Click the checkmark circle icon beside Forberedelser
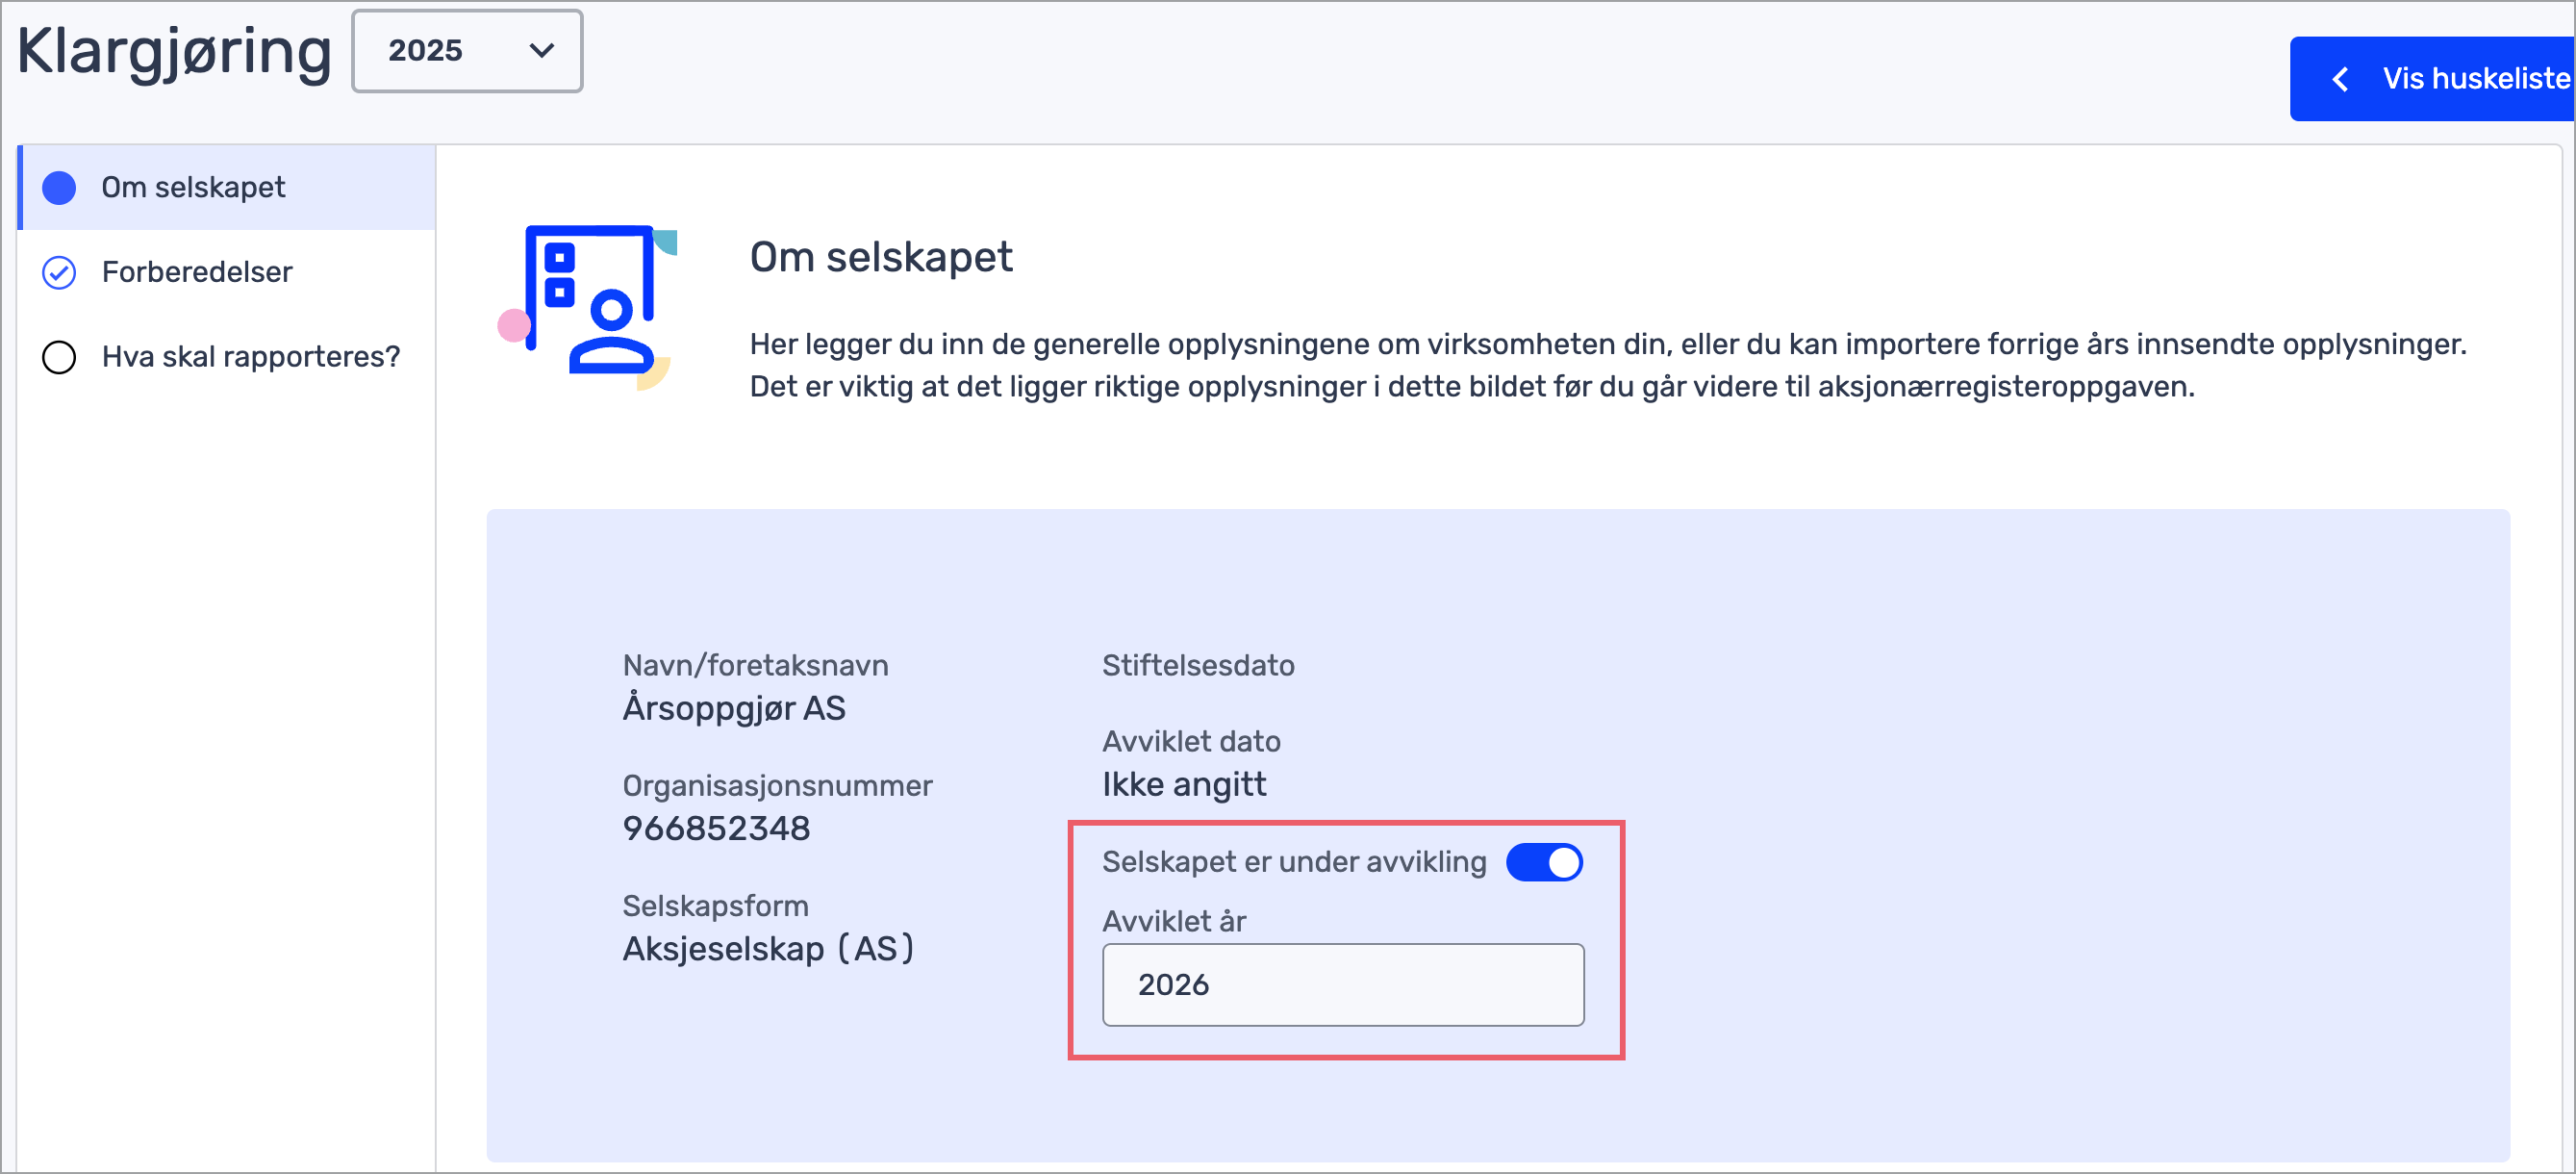The width and height of the screenshot is (2576, 1174). pos(59,272)
